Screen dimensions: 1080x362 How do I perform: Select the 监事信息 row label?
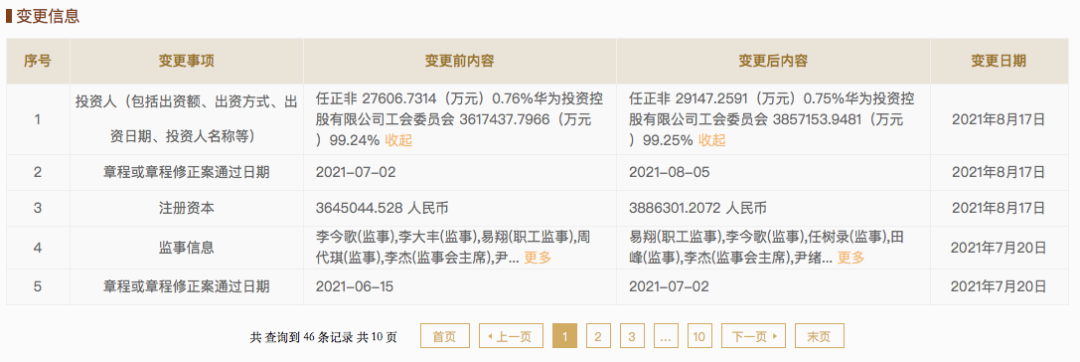click(x=187, y=248)
